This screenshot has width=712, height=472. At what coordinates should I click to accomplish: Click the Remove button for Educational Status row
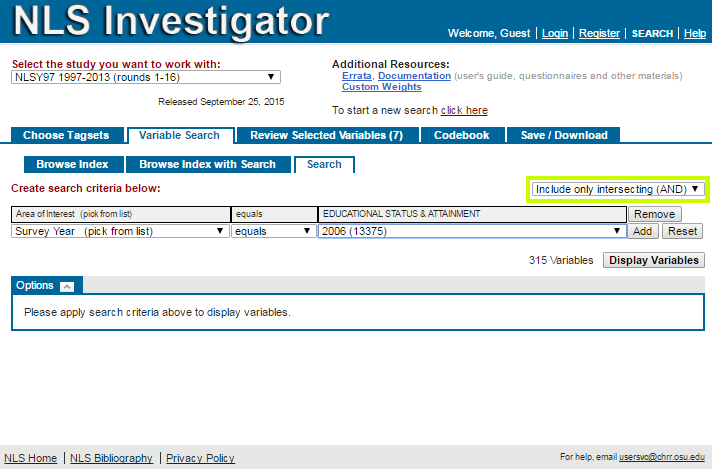(x=654, y=214)
